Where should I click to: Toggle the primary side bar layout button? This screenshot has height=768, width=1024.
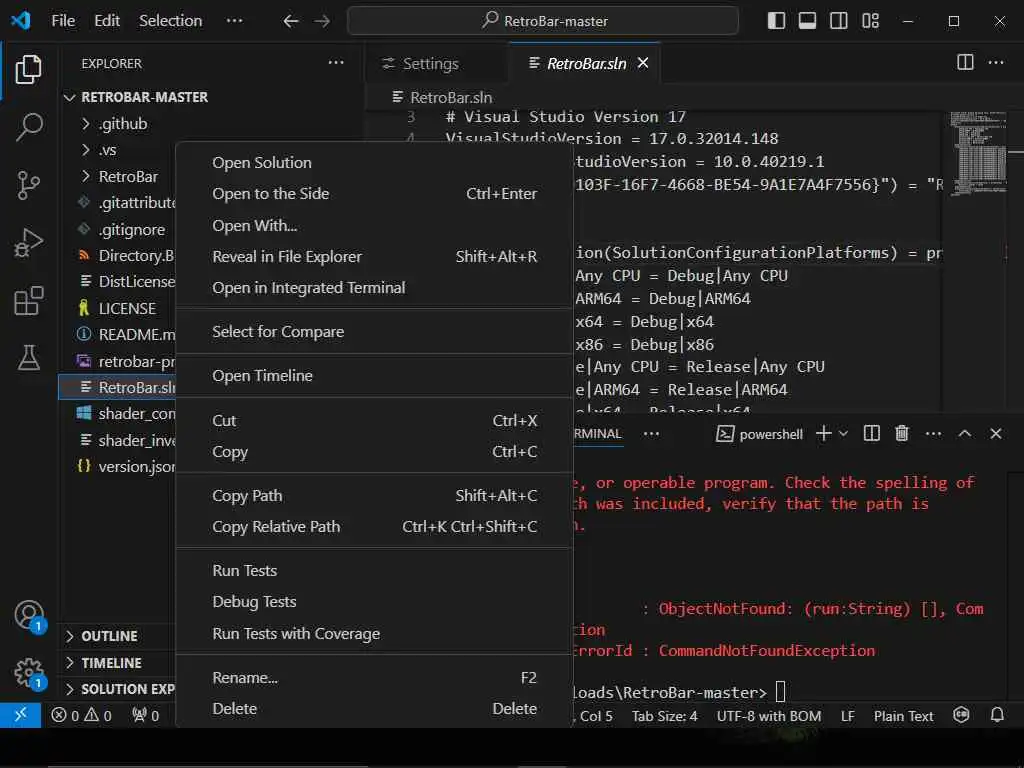coord(777,21)
